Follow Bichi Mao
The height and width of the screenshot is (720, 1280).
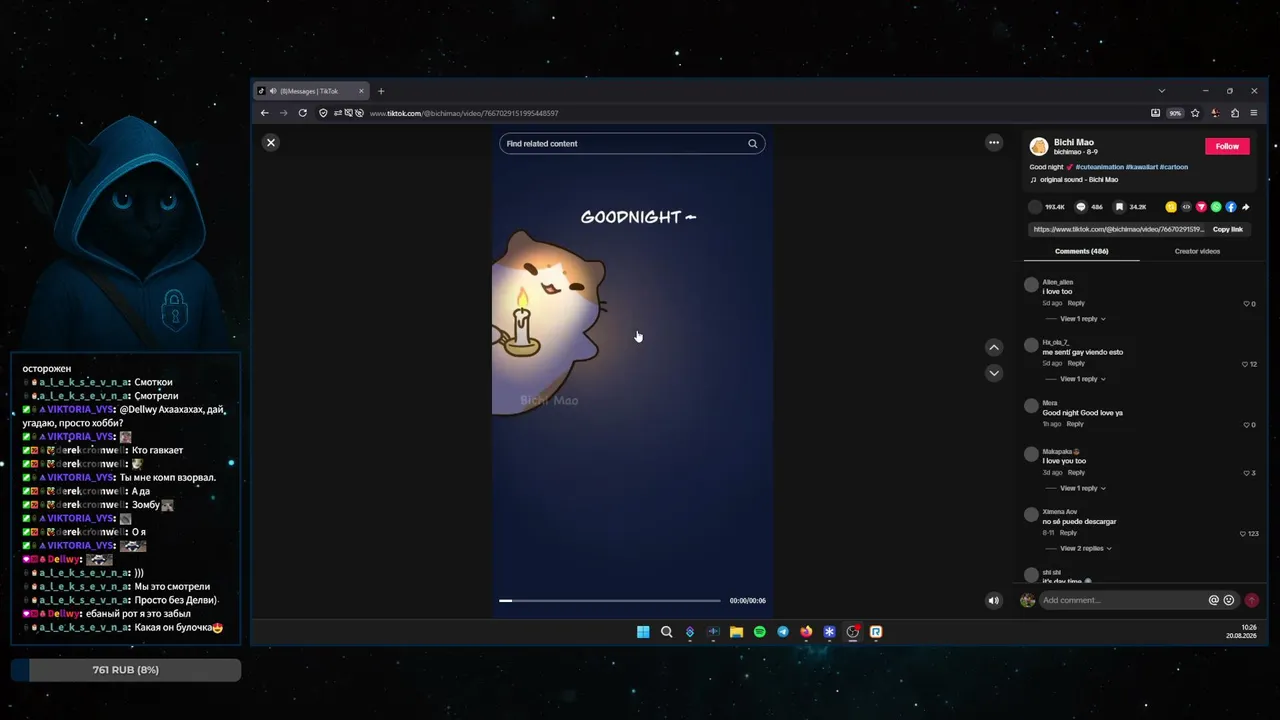pyautogui.click(x=1227, y=146)
